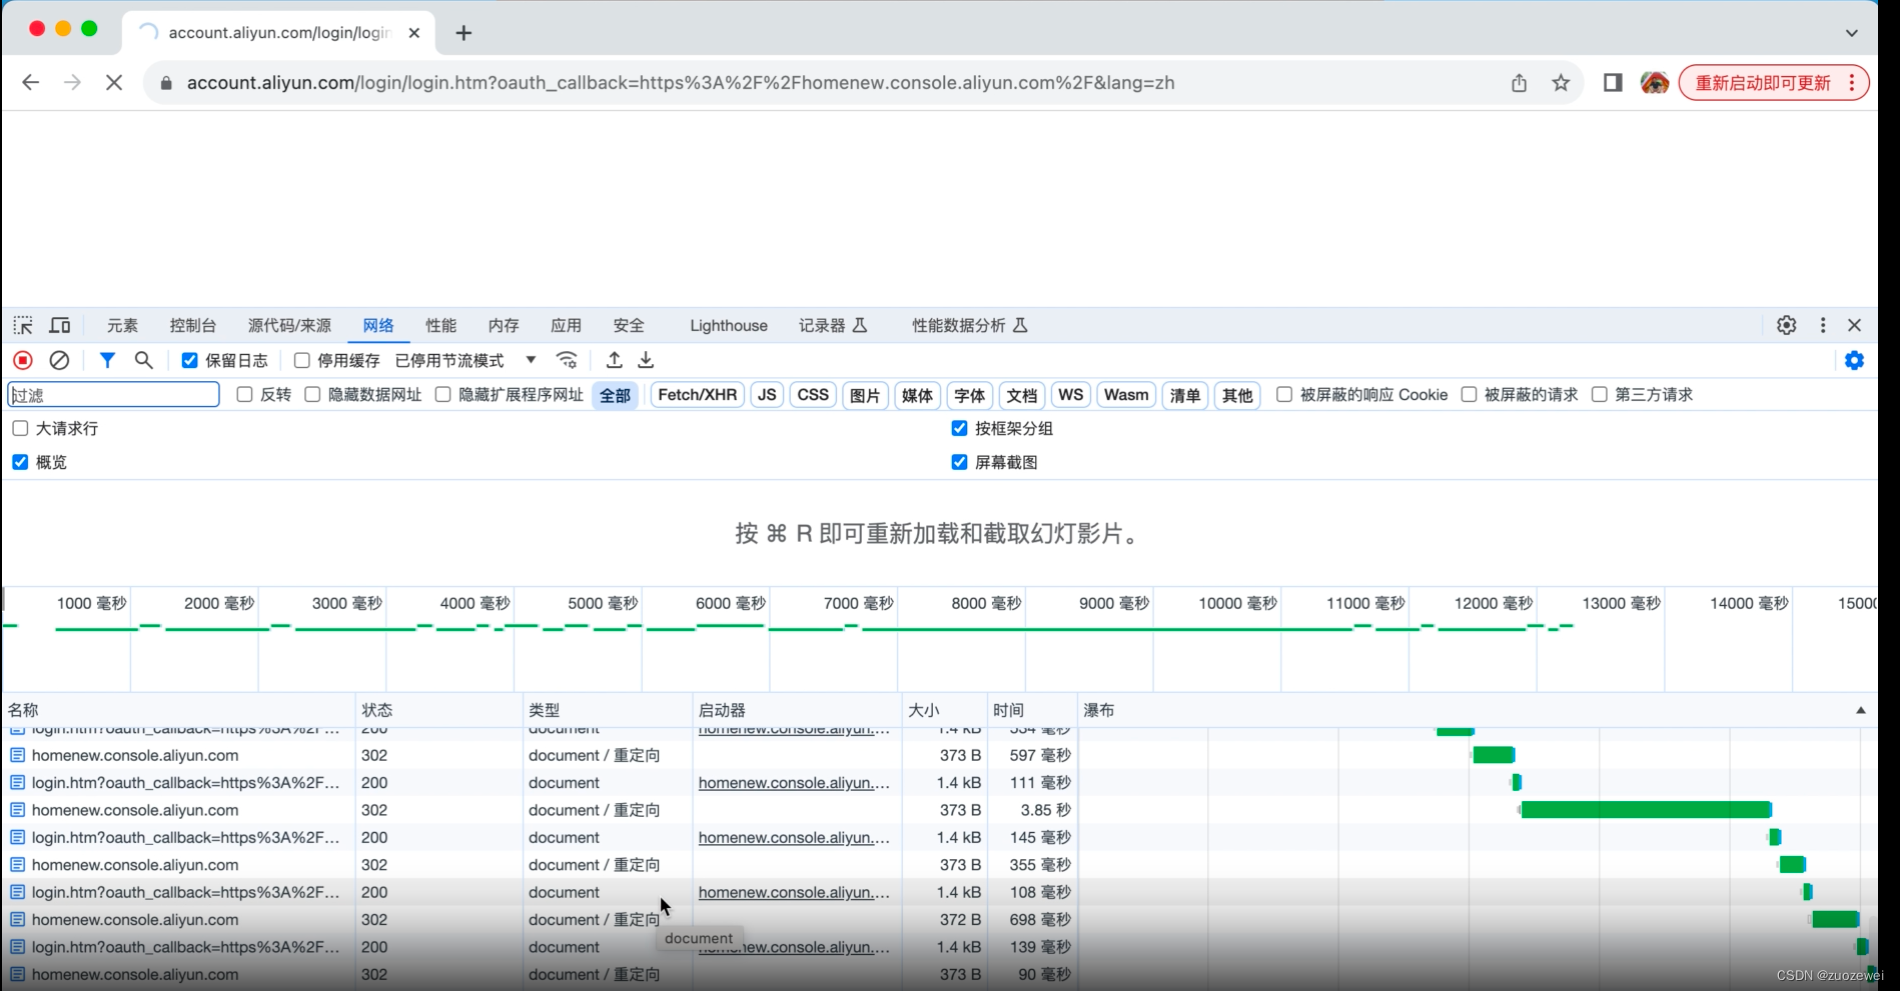This screenshot has width=1900, height=991.
Task: Select the 全部 filter
Action: [615, 395]
